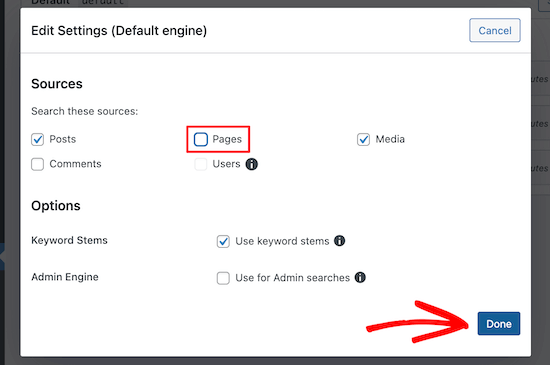Image resolution: width=550 pixels, height=365 pixels.
Task: Click the 'Keyword Stems' row label
Action: (x=69, y=240)
